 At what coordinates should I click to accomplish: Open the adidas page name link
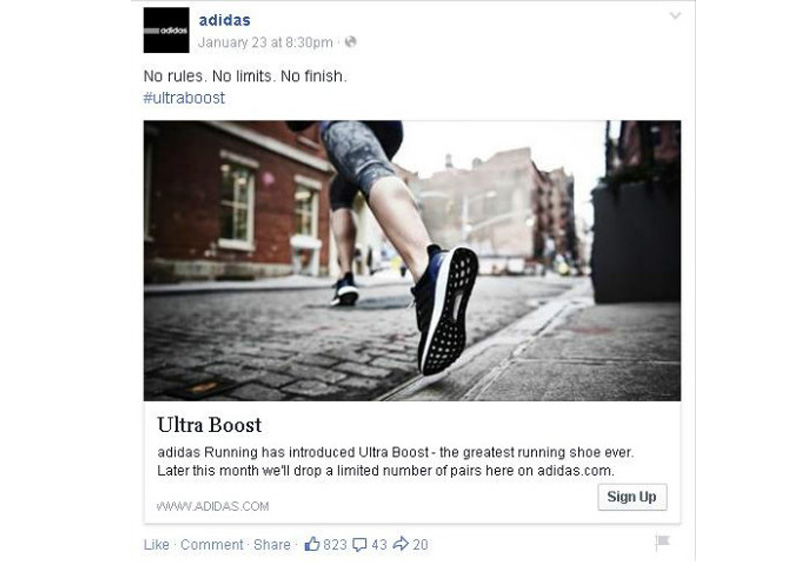(x=224, y=20)
